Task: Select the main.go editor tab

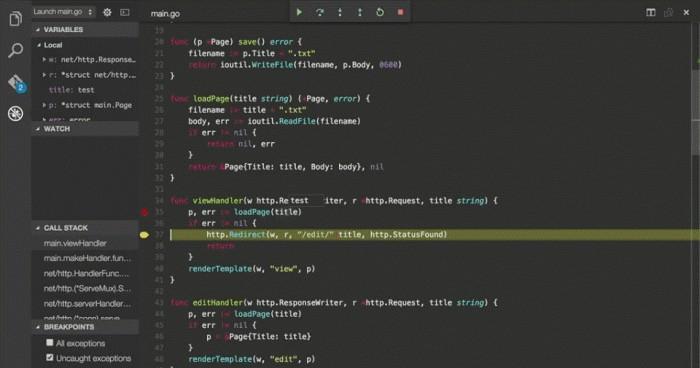Action: 165,14
